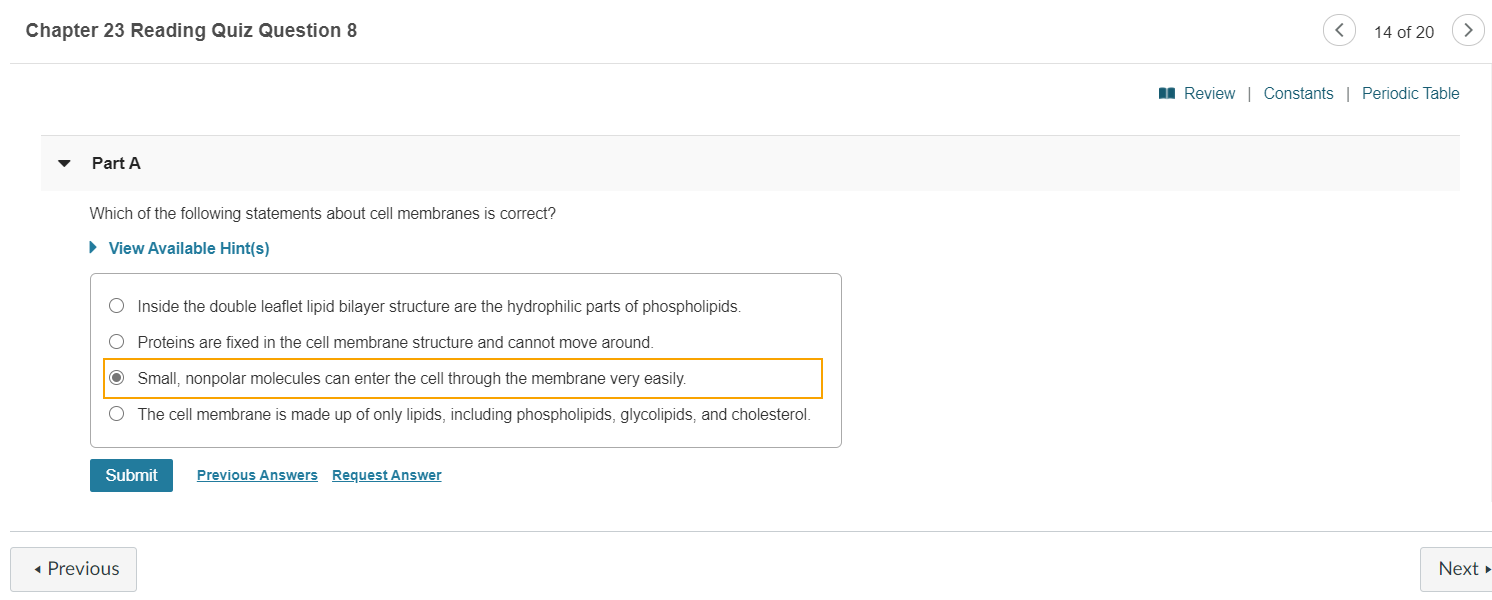Select answer about hydrophilic parts of phospholipids
This screenshot has height=600, width=1492.
click(x=116, y=305)
